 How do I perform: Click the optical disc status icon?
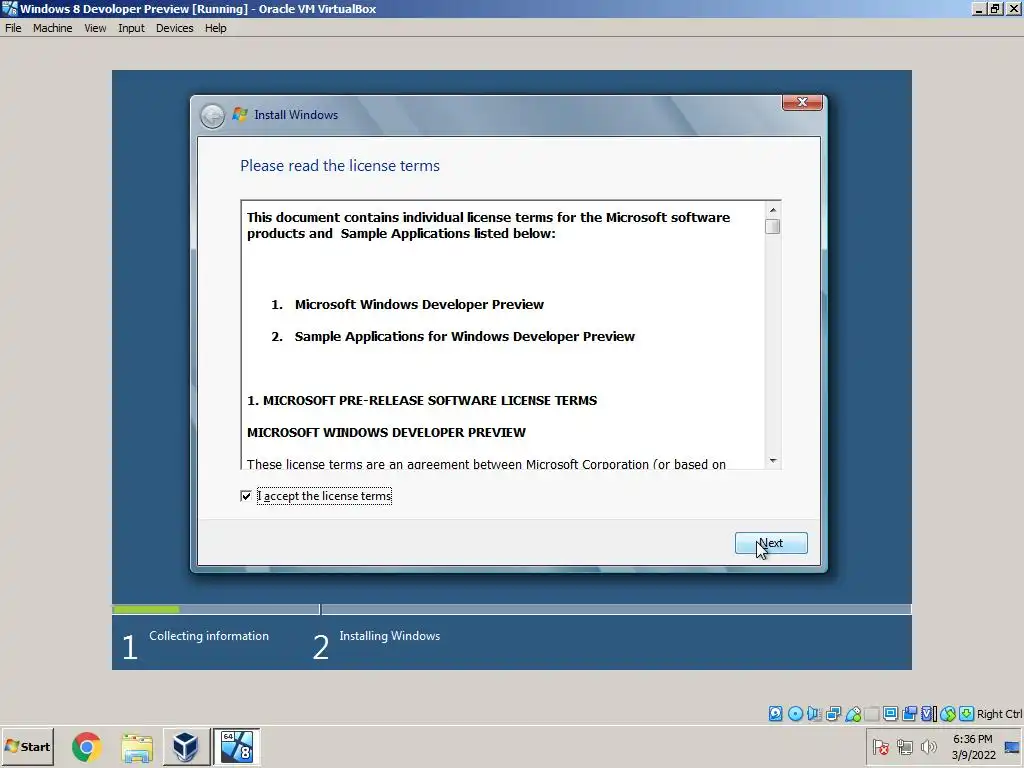795,714
